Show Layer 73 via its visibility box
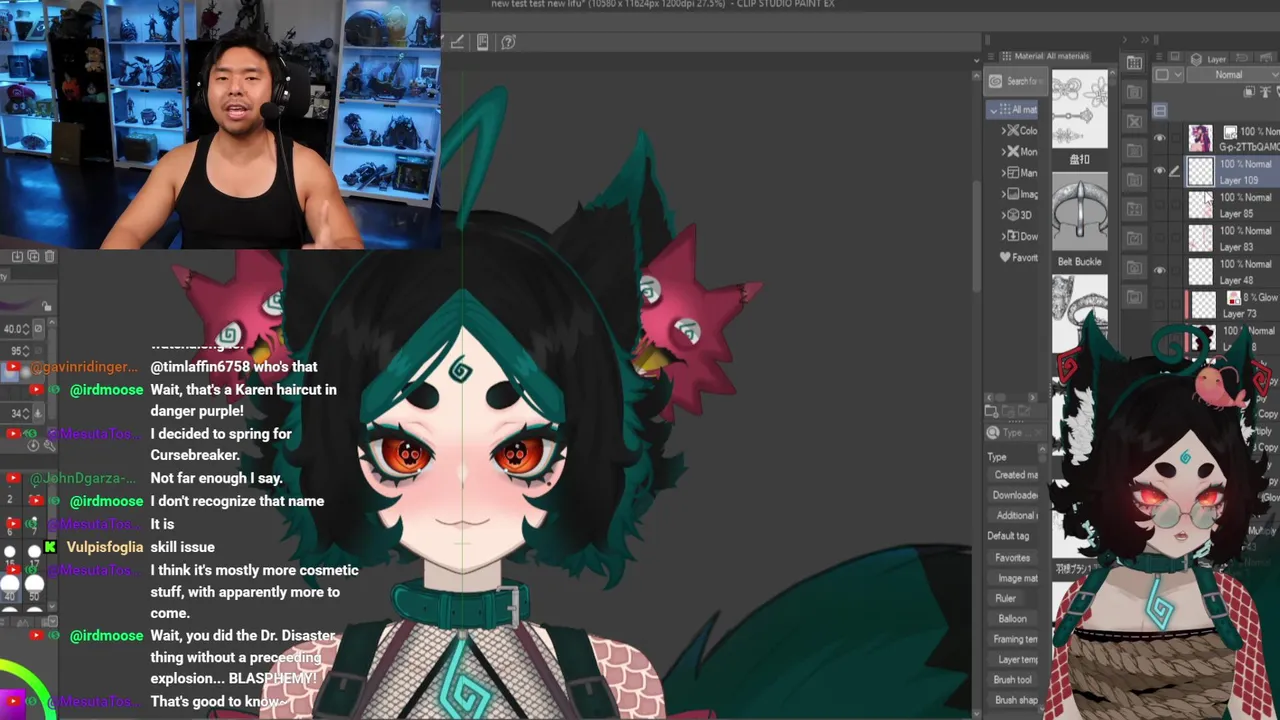This screenshot has height=720, width=1280. tap(1160, 304)
